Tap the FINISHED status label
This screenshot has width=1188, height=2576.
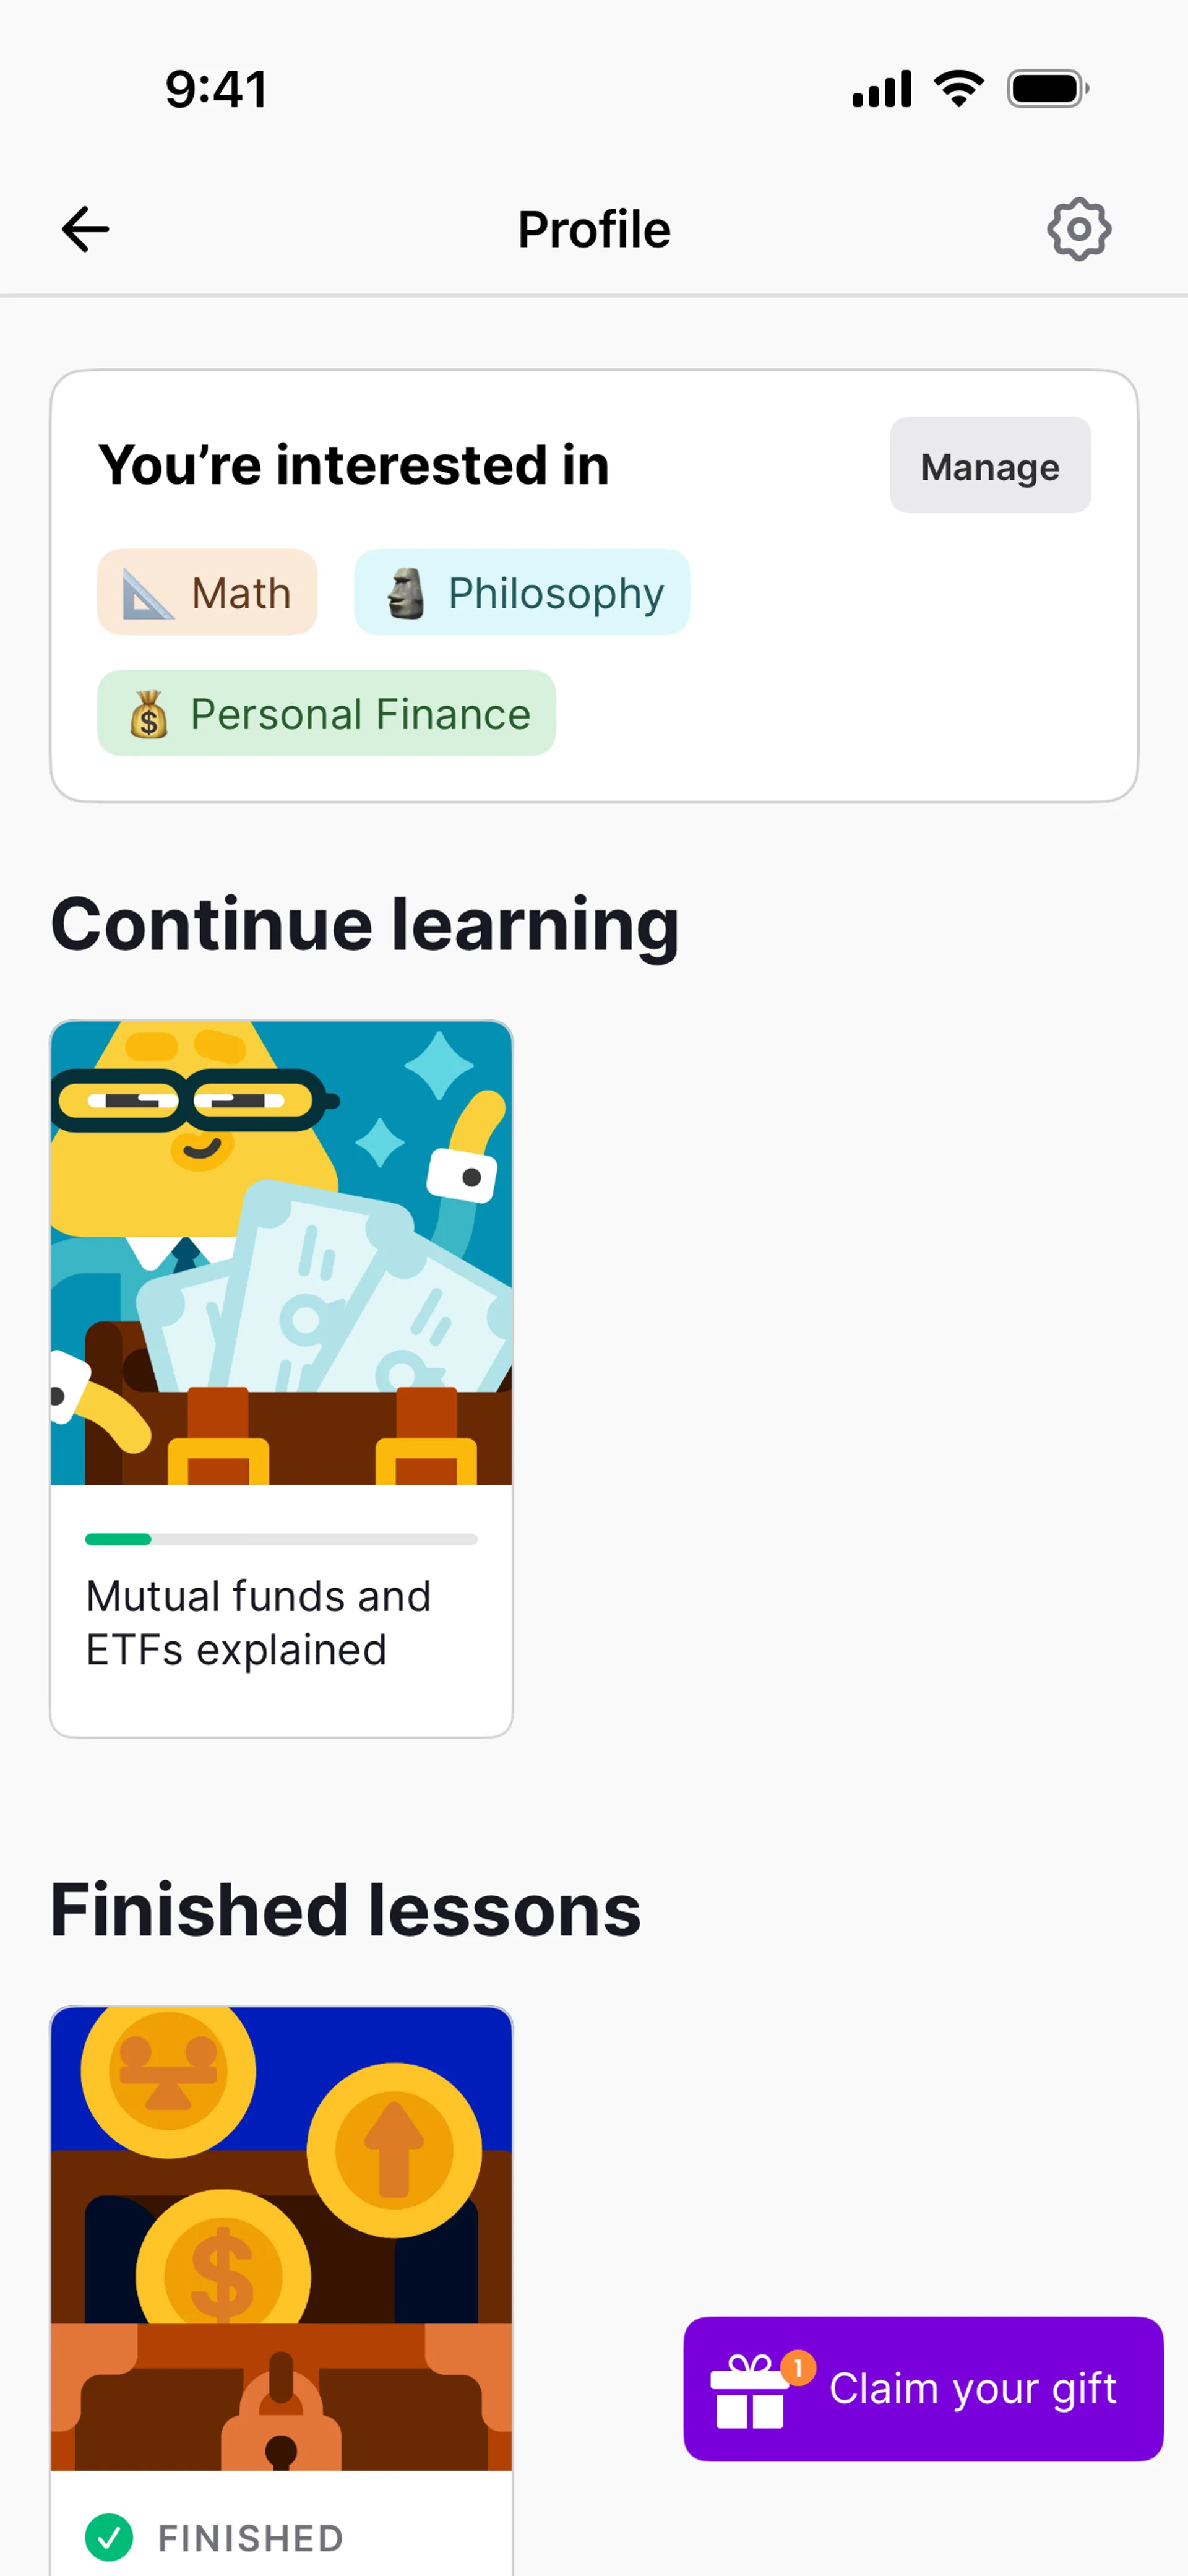(251, 2538)
